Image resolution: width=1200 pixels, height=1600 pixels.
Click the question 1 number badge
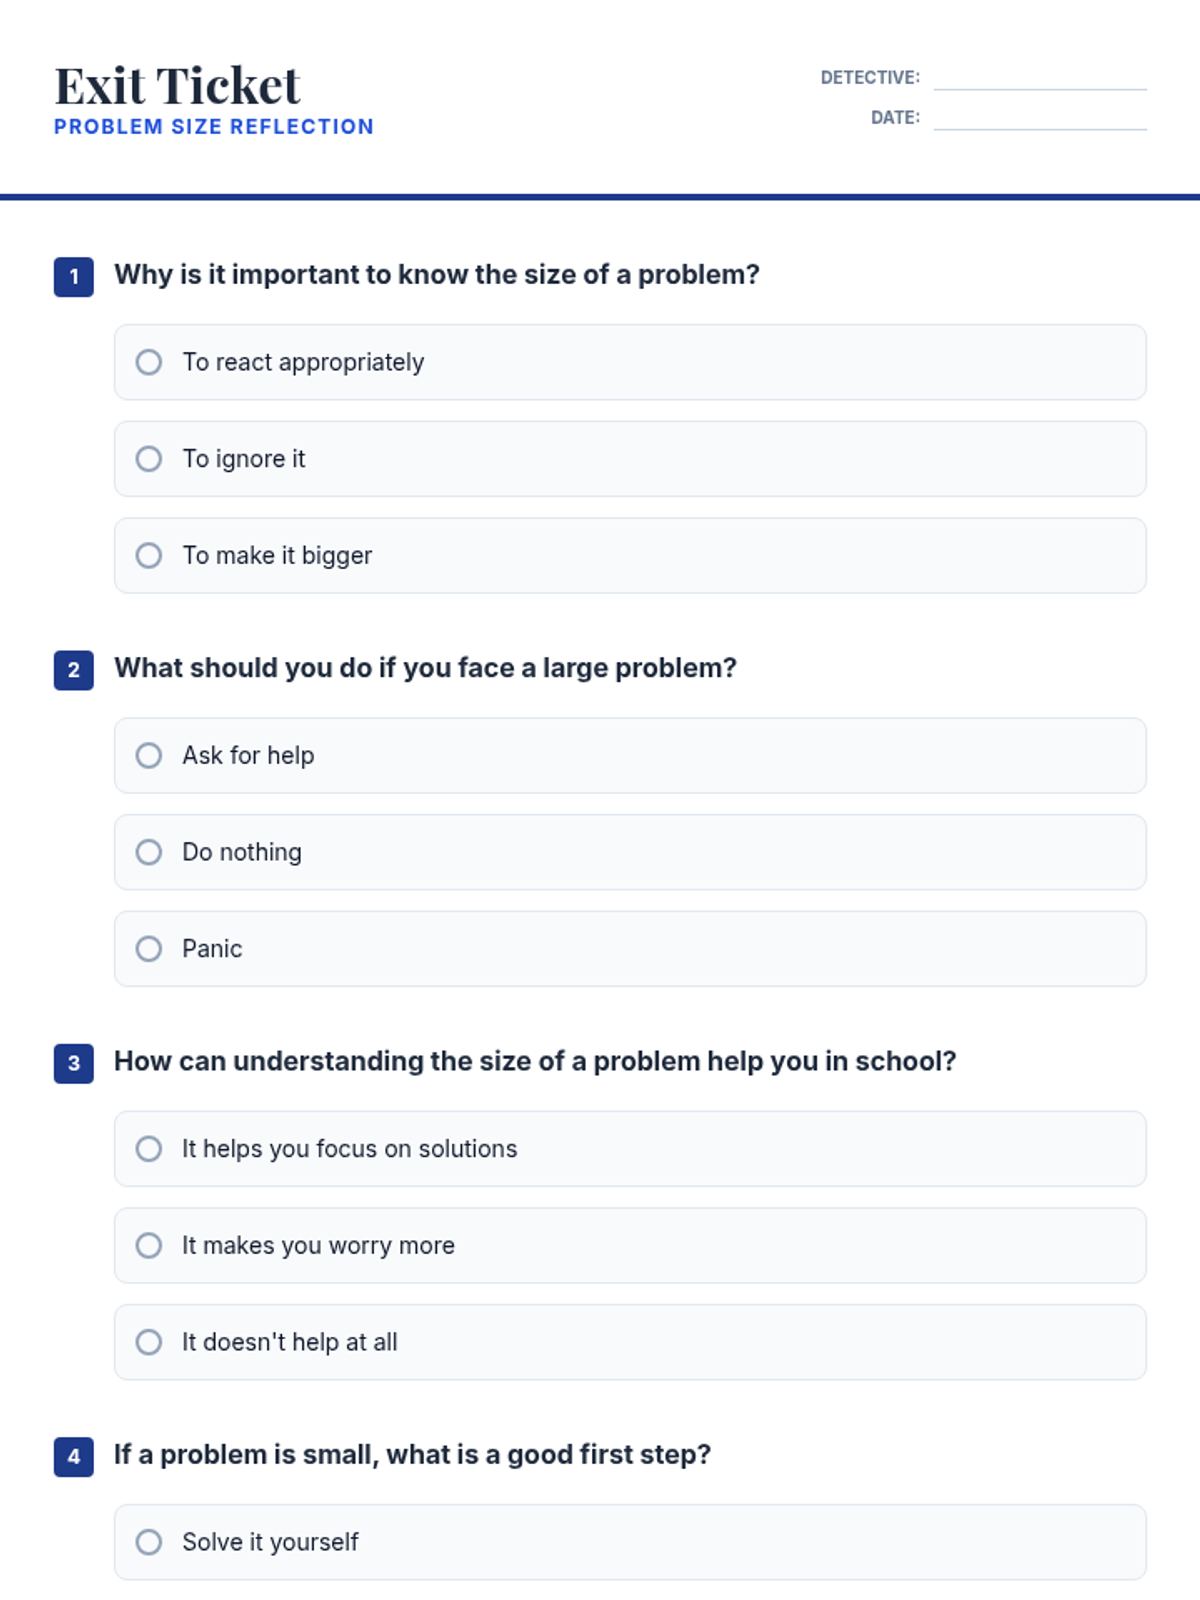tap(74, 277)
